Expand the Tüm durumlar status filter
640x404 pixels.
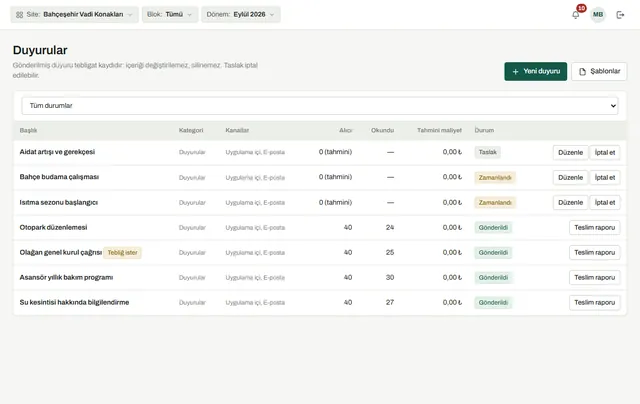320,106
